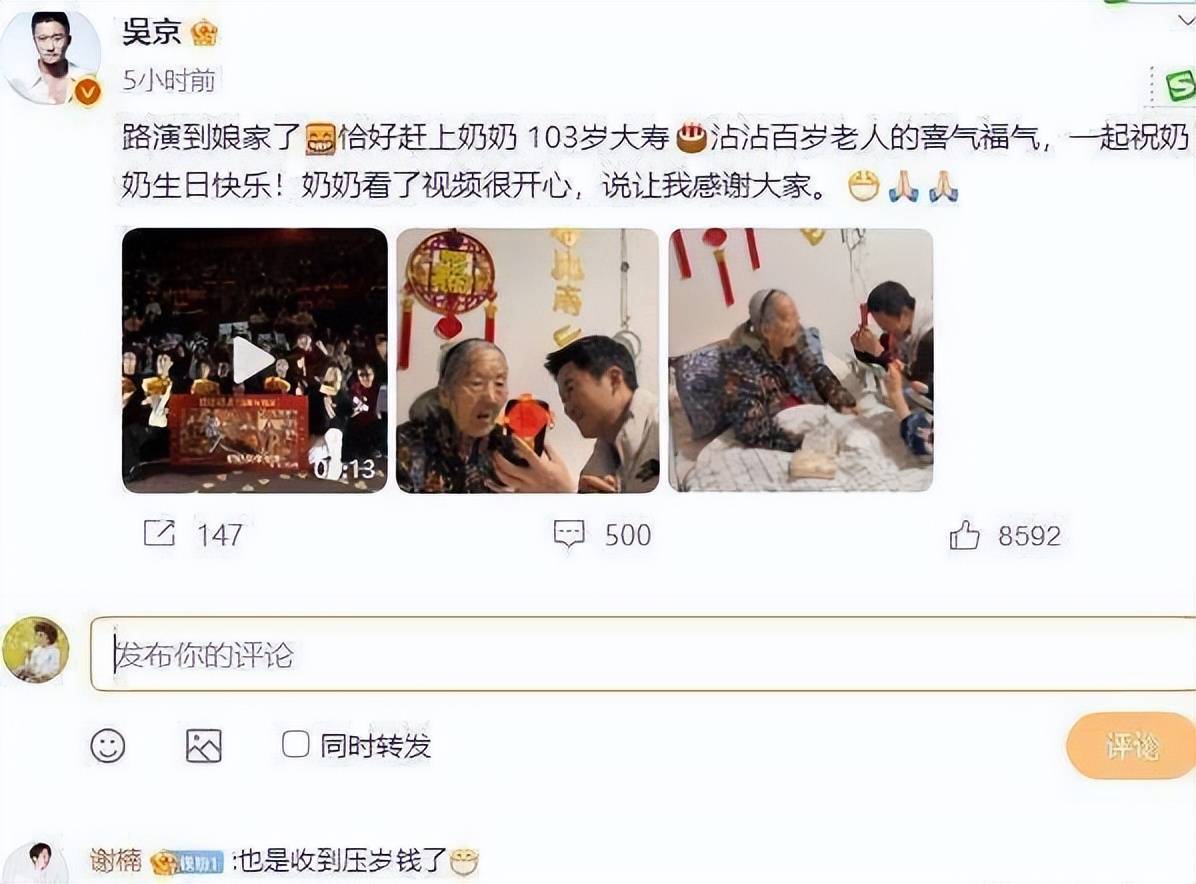The image size is (1196, 884).
Task: Open 吴京's username link
Action: coord(152,32)
